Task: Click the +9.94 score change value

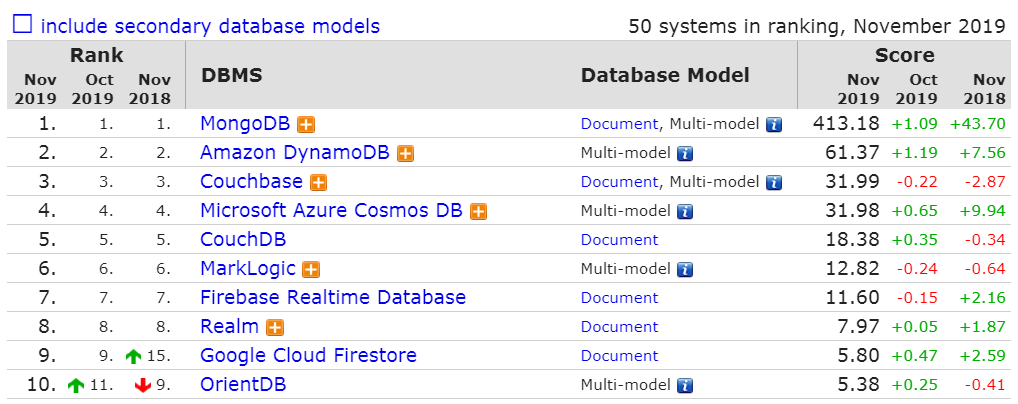Action: coord(981,211)
